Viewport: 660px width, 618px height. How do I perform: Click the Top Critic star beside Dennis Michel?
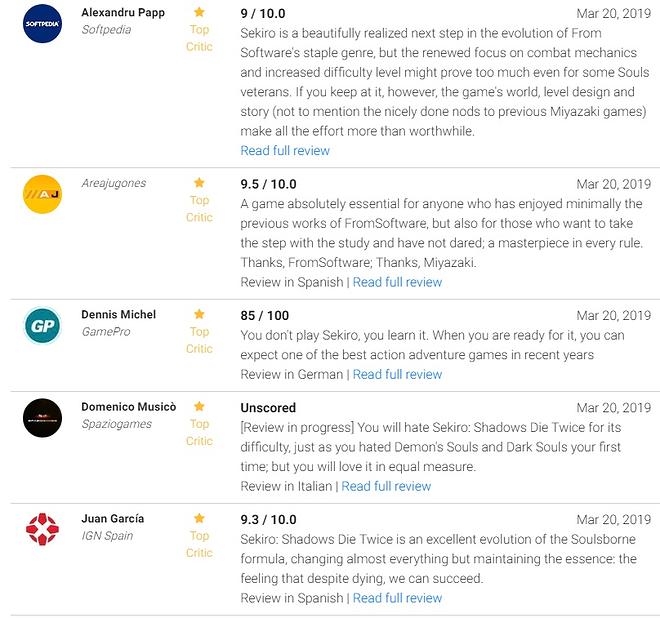tap(199, 314)
